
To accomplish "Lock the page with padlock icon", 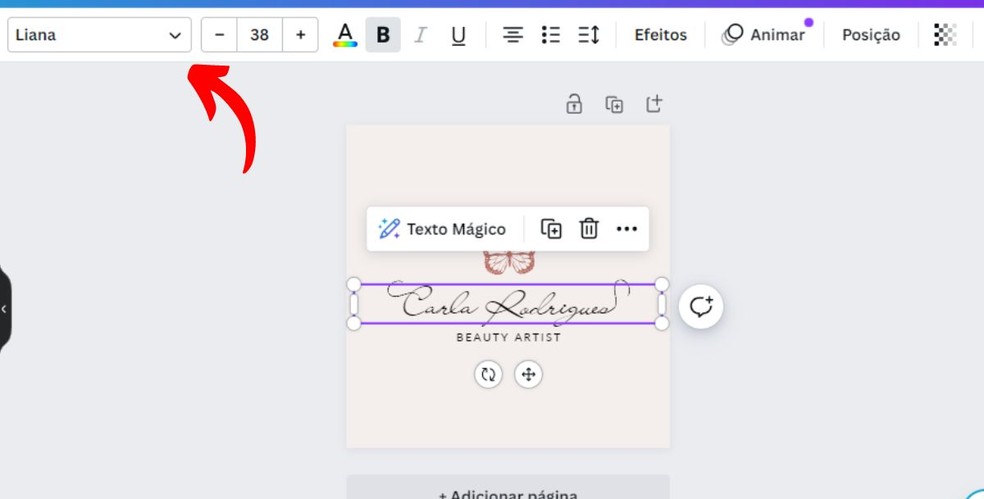I will pos(574,104).
